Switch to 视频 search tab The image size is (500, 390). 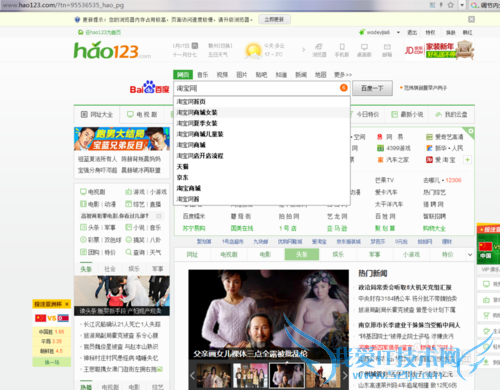(x=222, y=75)
